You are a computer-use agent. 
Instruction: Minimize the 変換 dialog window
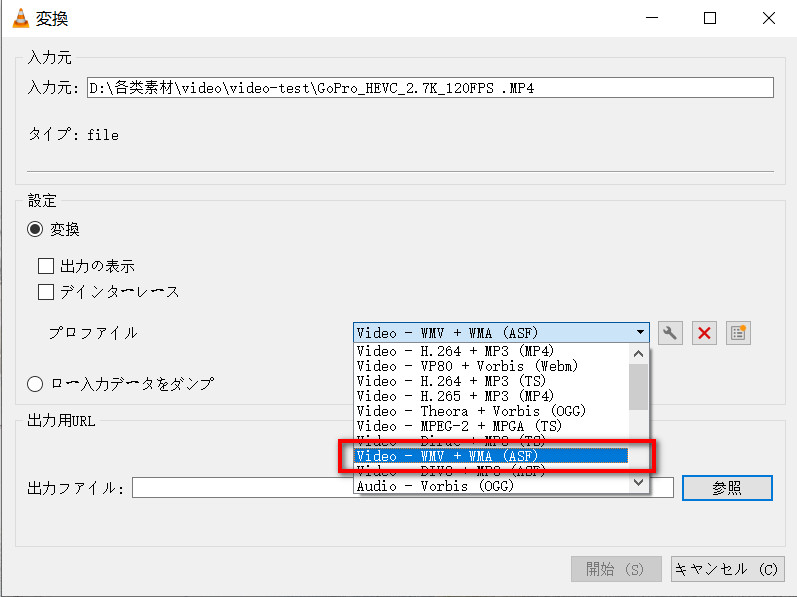point(652,18)
